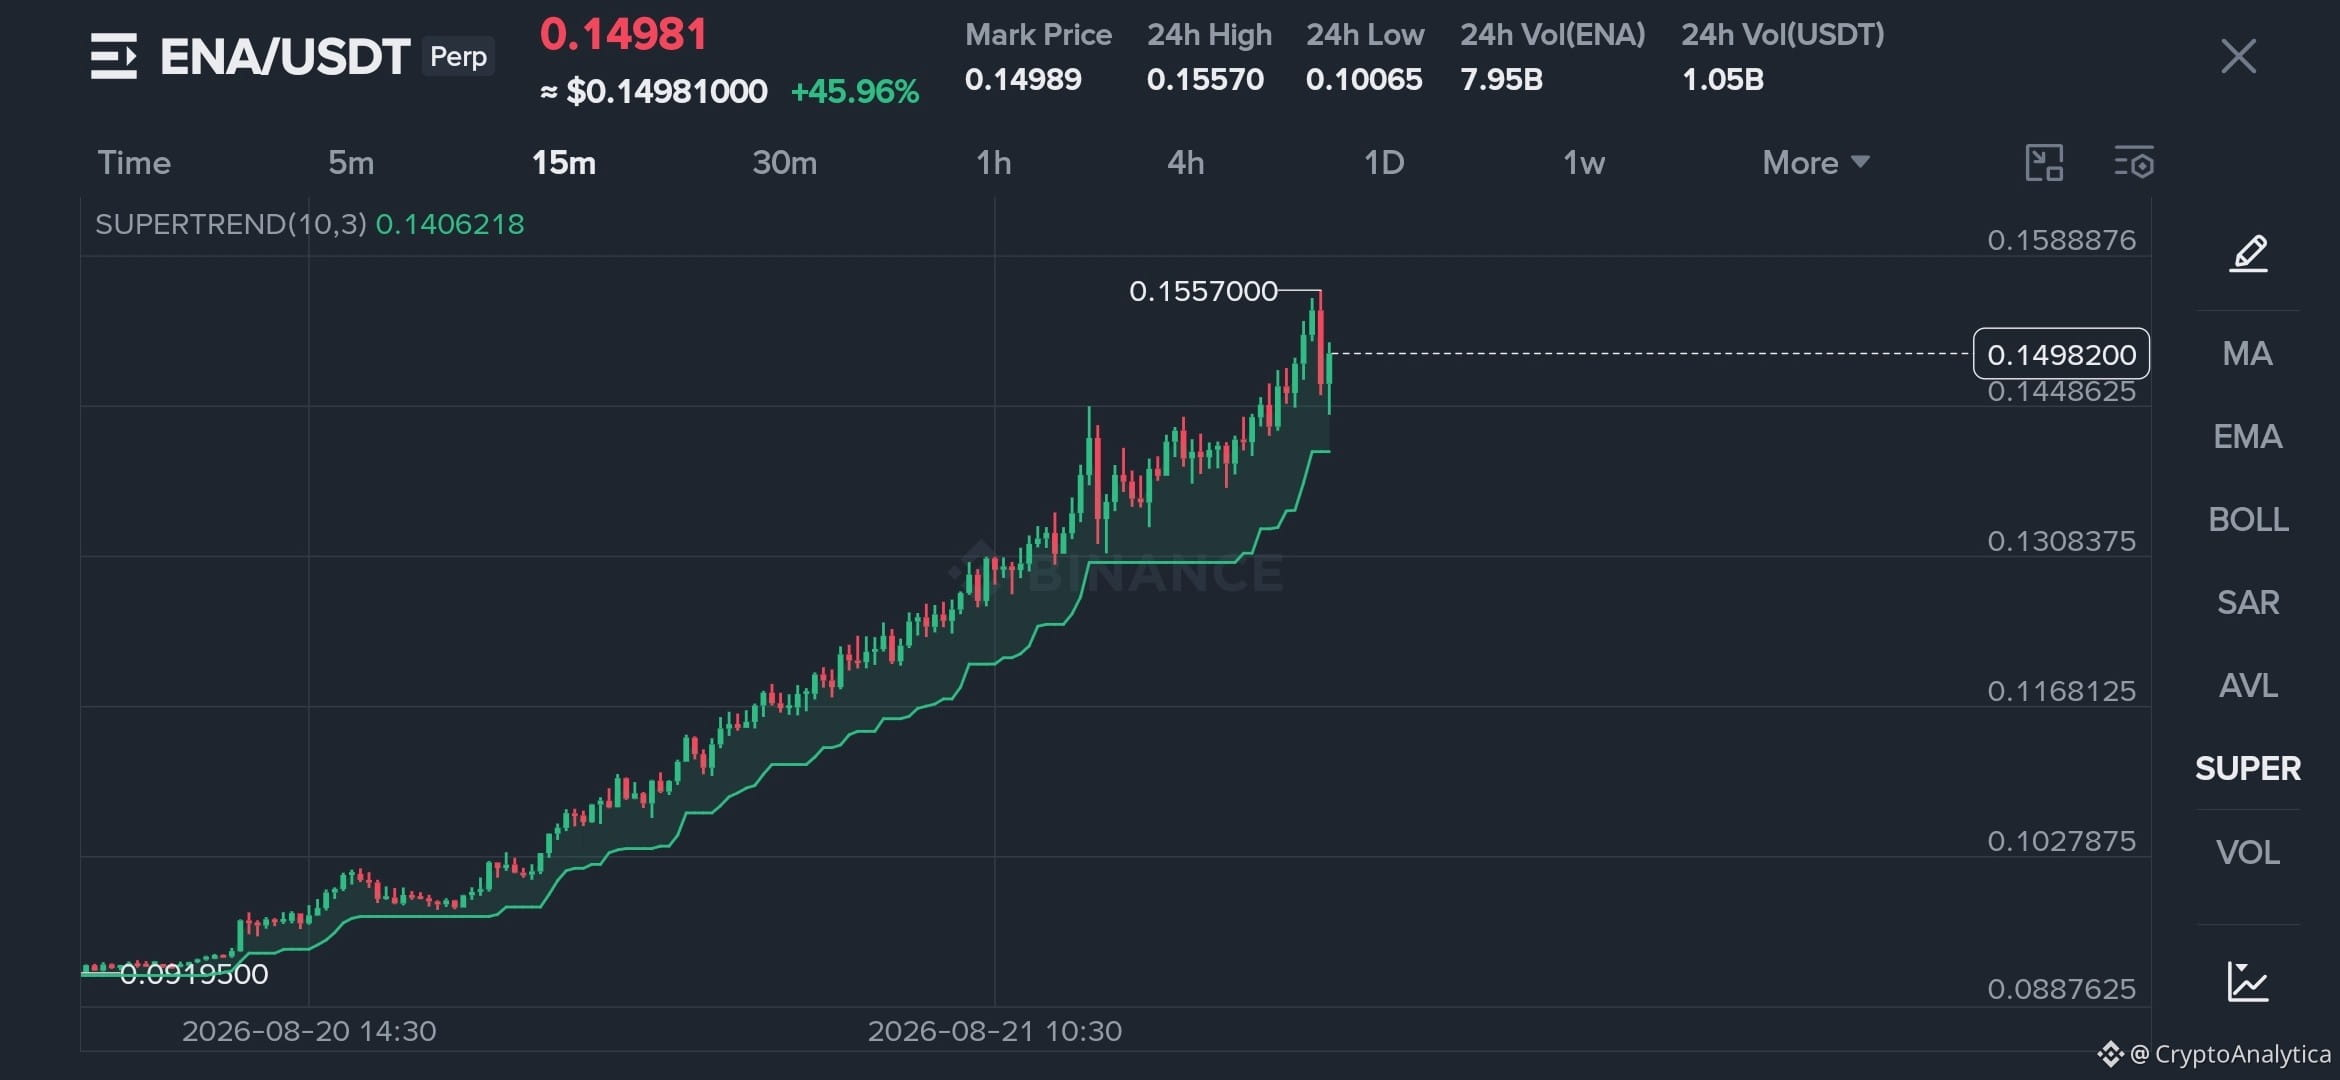
Task: Toggle the AVL indicator
Action: pyautogui.click(x=2248, y=686)
